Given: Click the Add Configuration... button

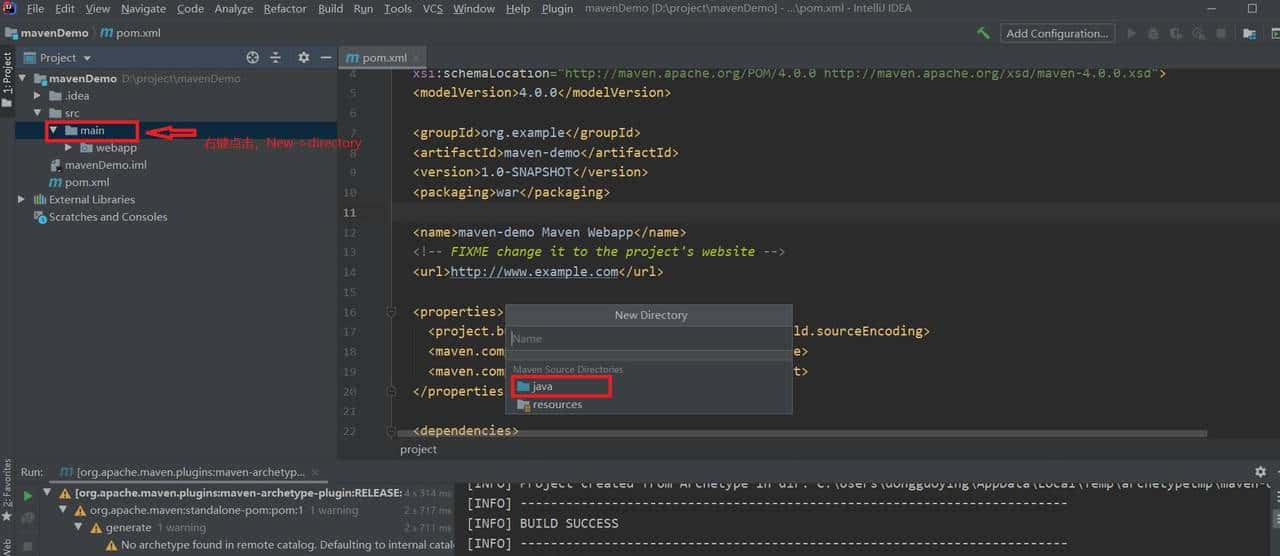Looking at the screenshot, I should point(1057,33).
